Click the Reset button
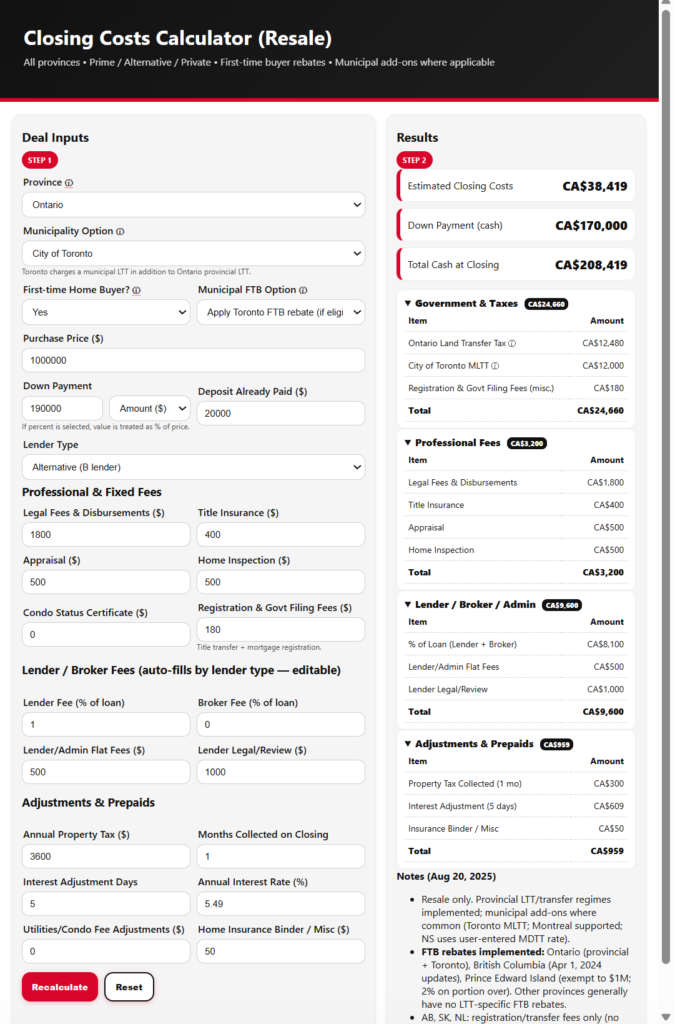Screen dimensions: 675x1024 [129, 987]
